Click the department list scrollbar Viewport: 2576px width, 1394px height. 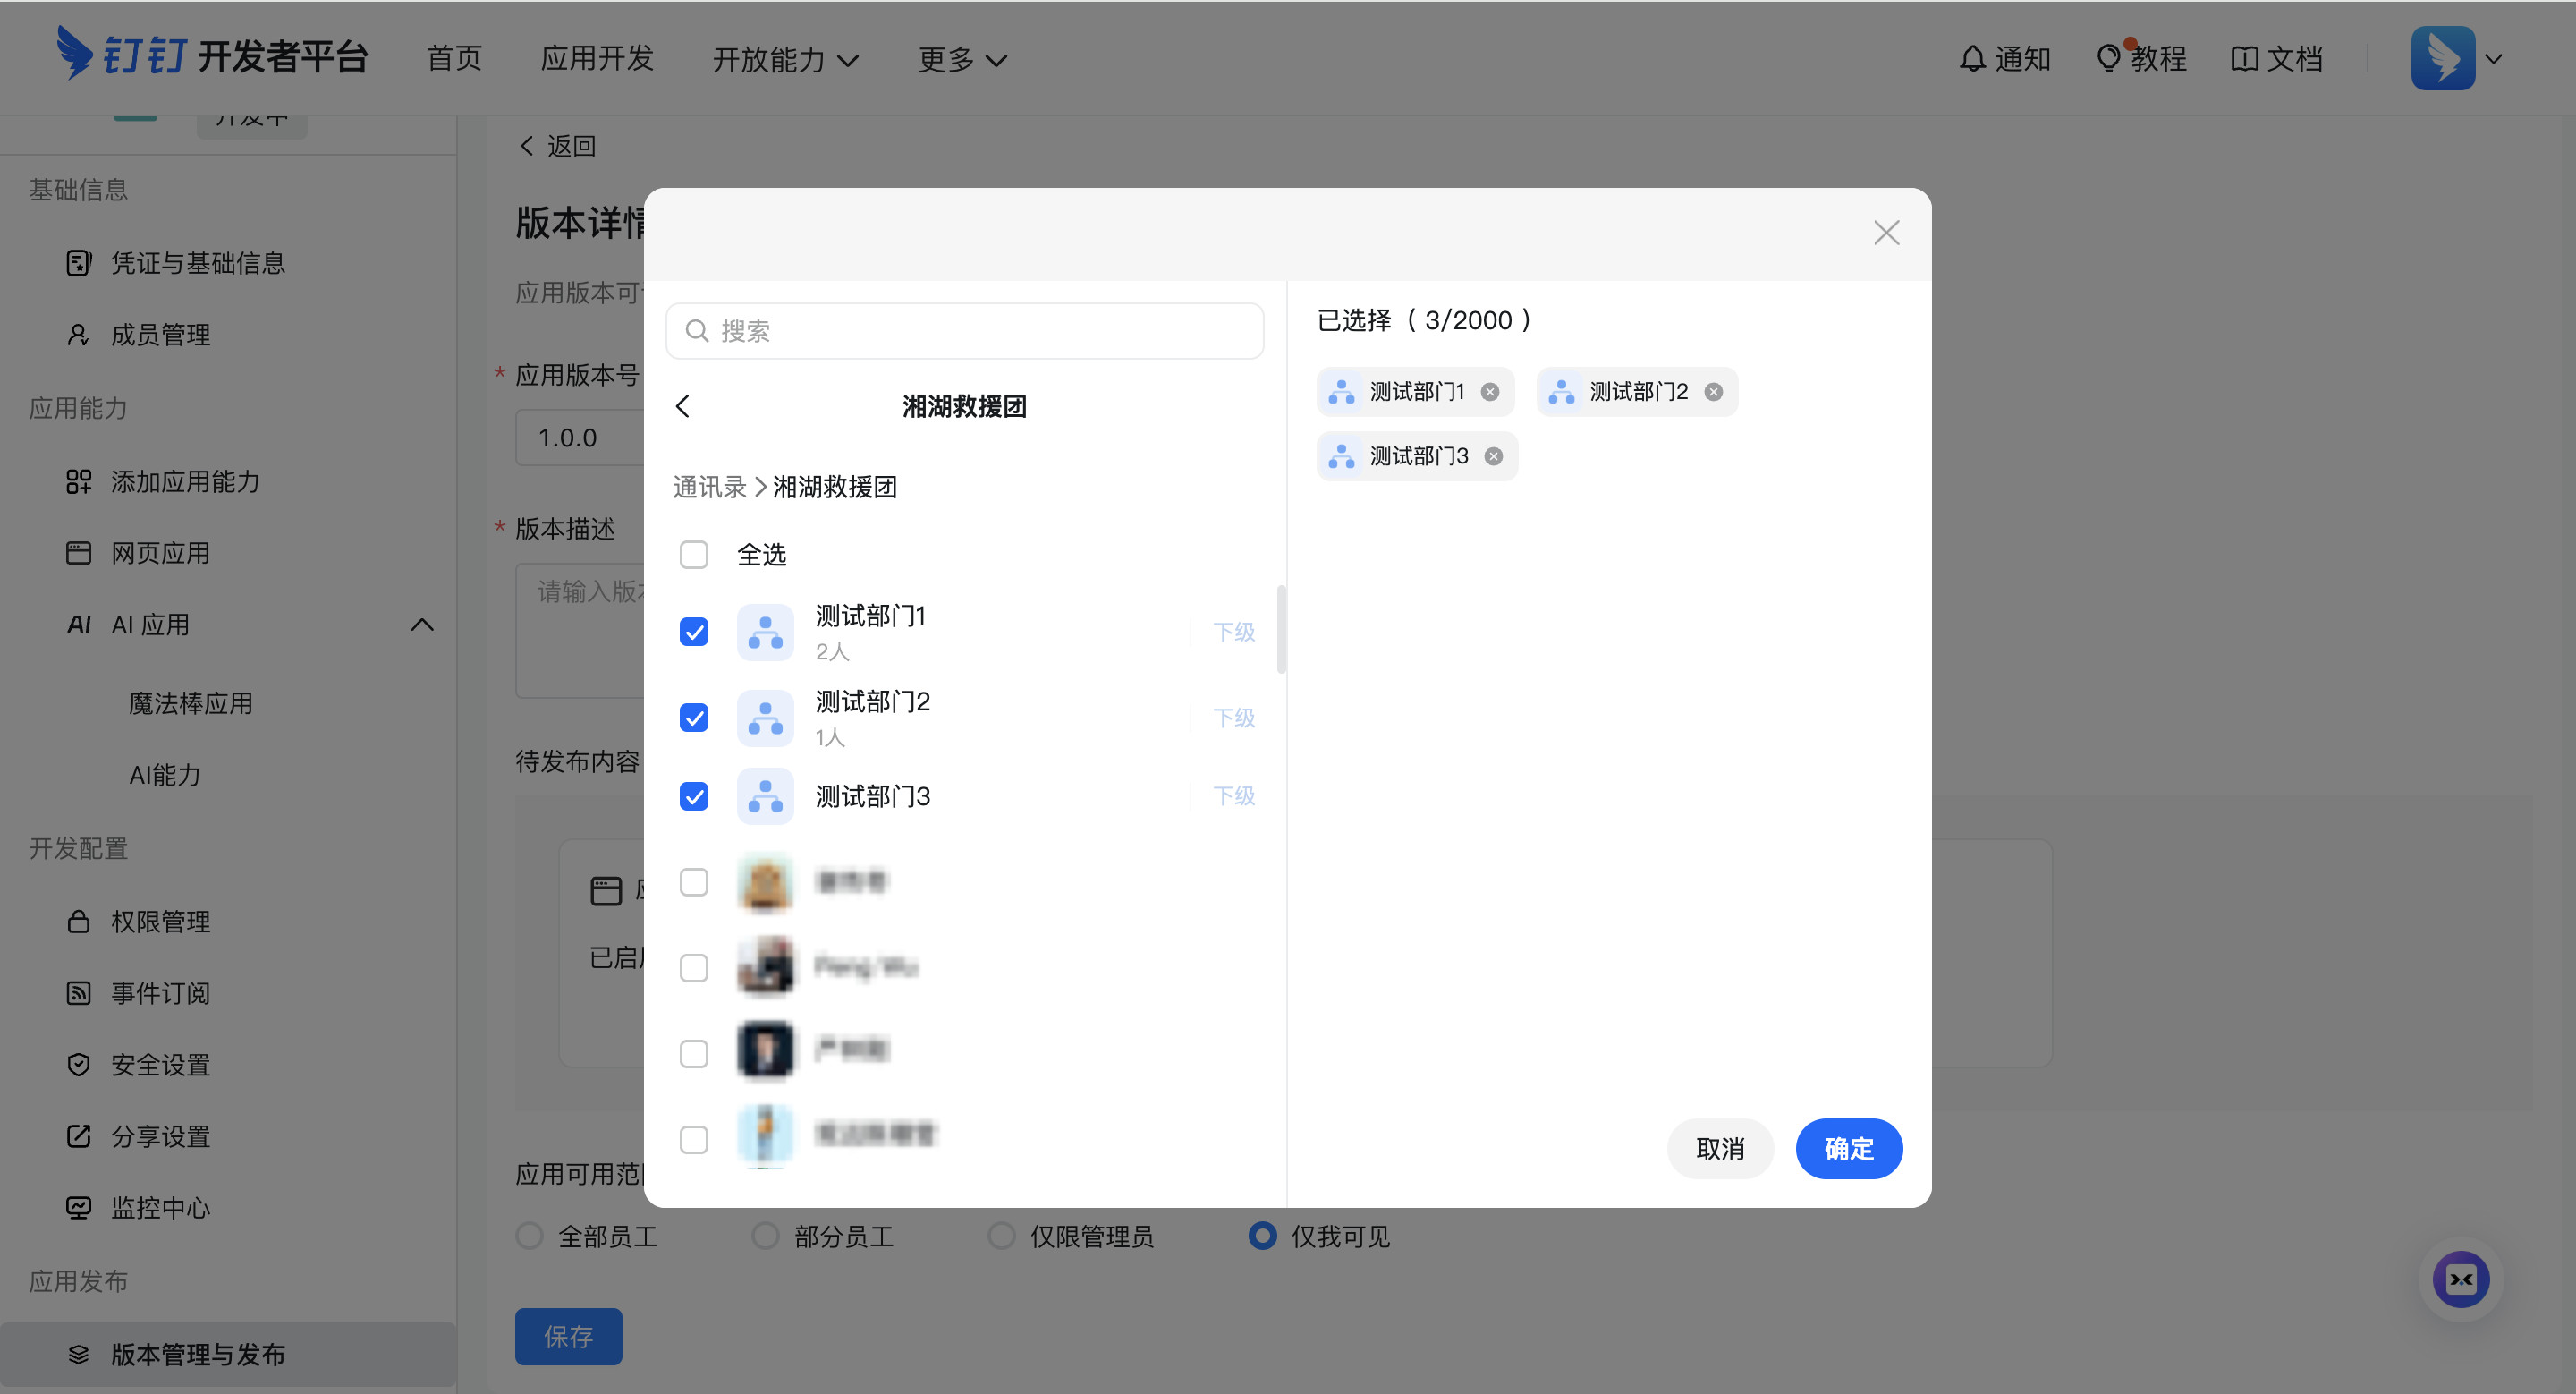click(1281, 630)
